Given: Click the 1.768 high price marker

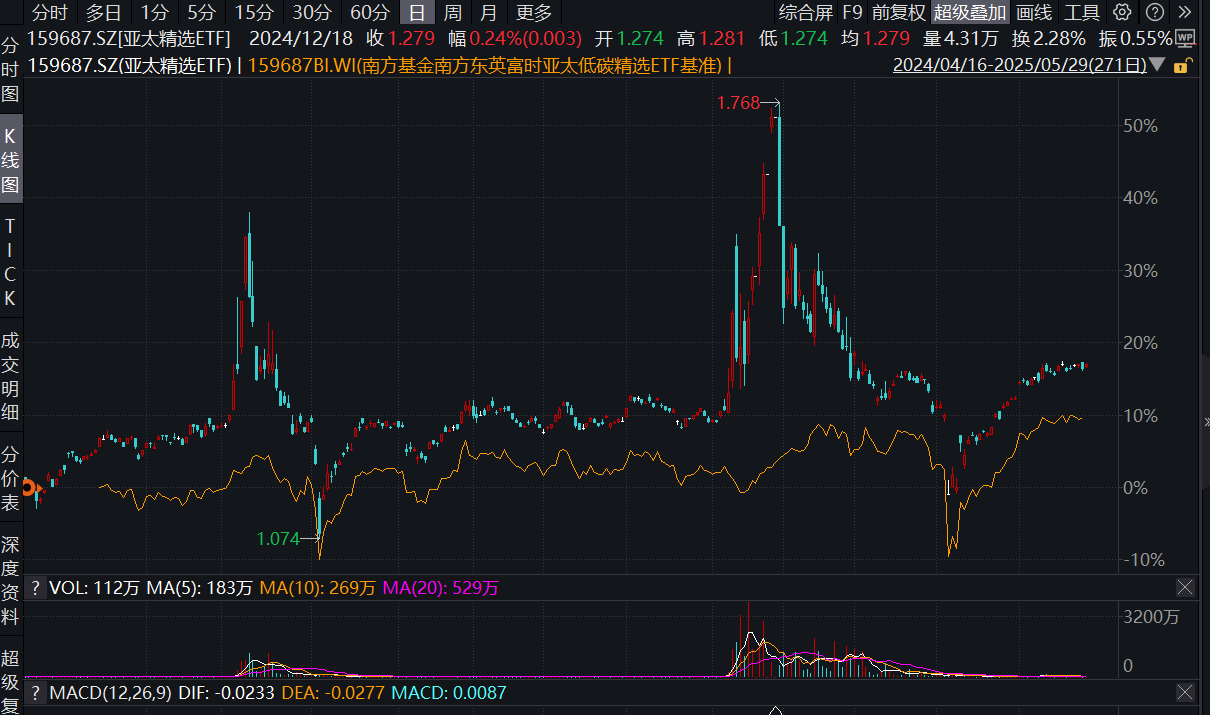Looking at the screenshot, I should pyautogui.click(x=738, y=103).
